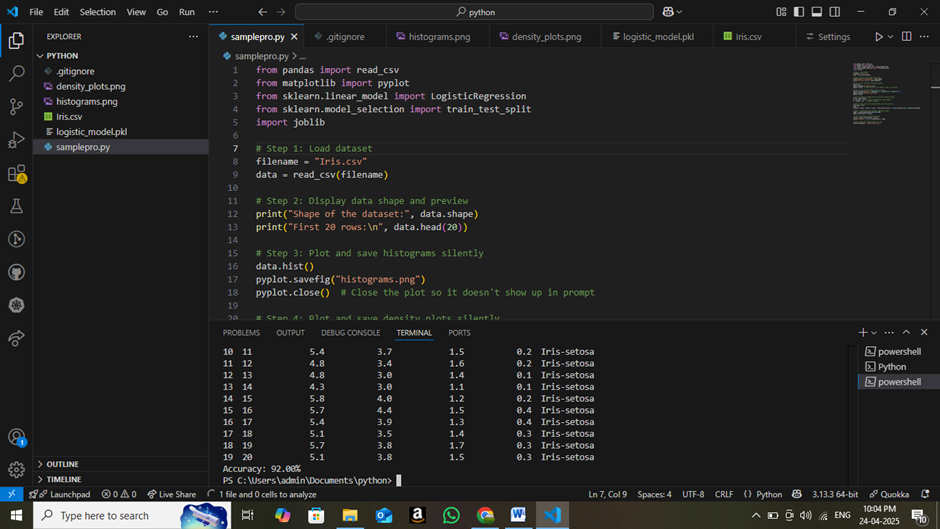Open the Search view in activity bar

point(16,74)
